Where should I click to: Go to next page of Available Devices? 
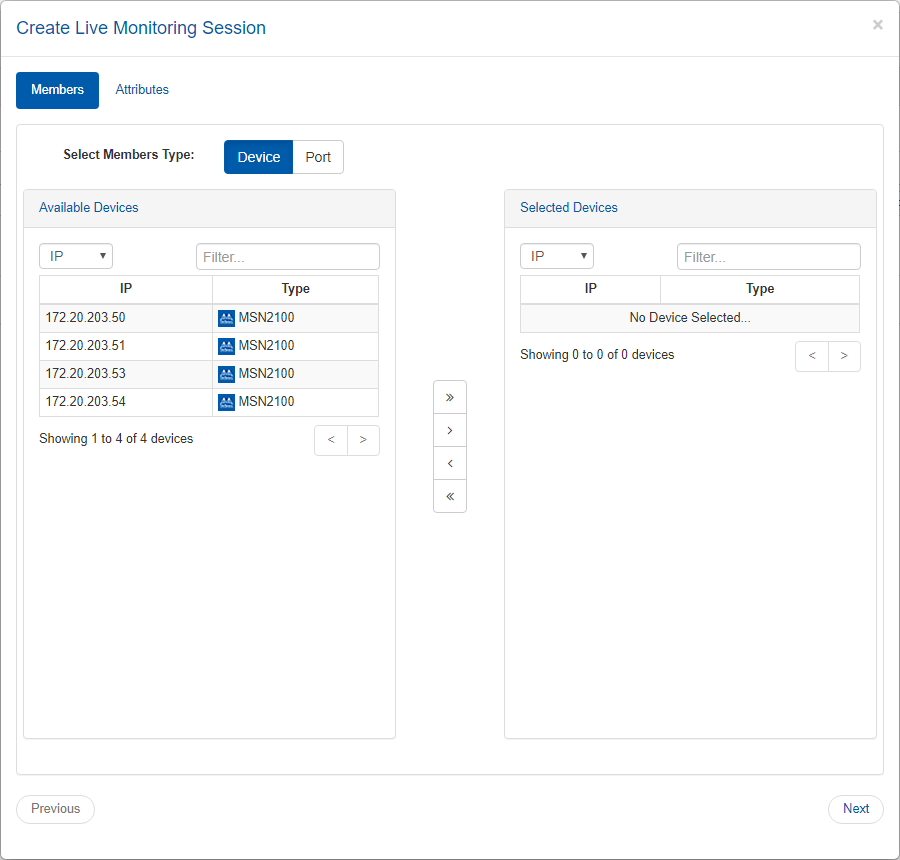coord(363,440)
